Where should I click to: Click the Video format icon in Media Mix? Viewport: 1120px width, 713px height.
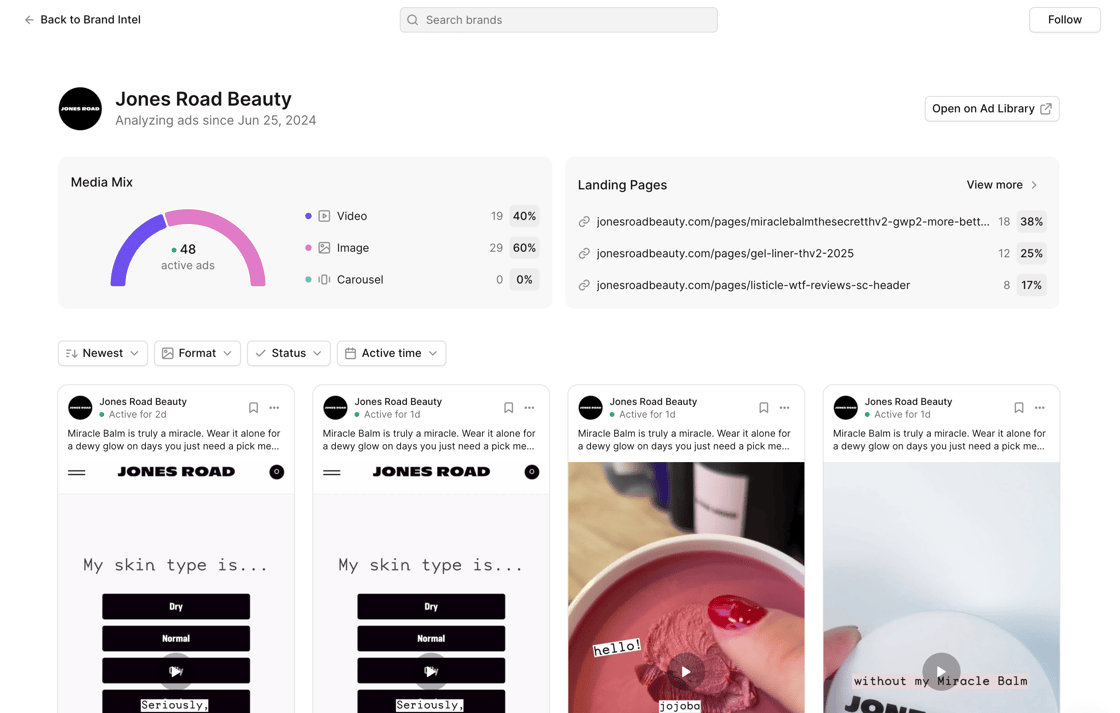[x=324, y=216]
